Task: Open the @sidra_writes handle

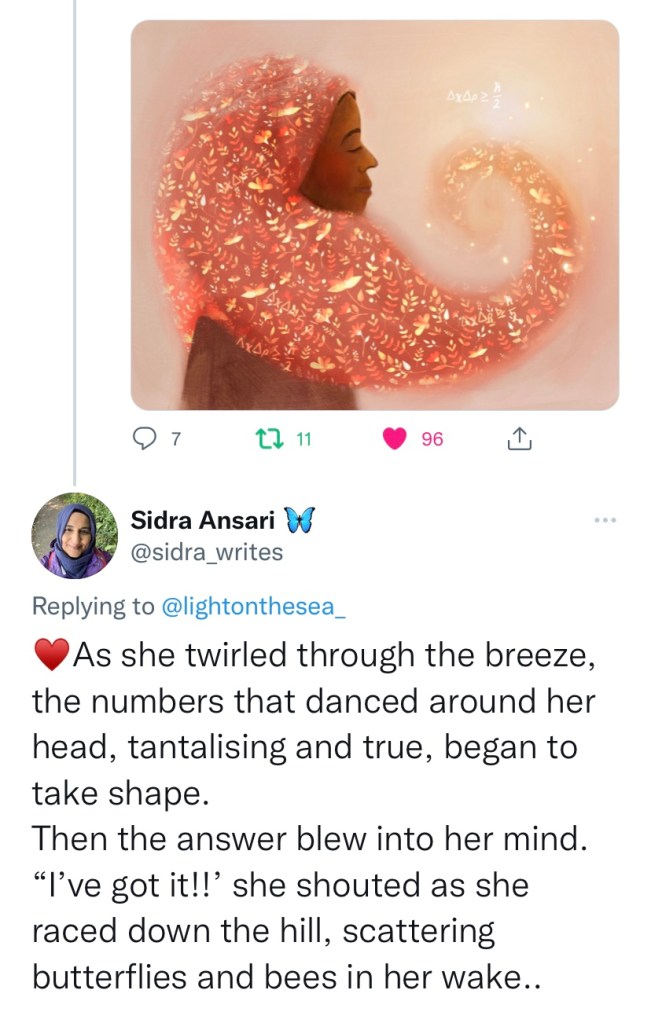Action: (207, 551)
